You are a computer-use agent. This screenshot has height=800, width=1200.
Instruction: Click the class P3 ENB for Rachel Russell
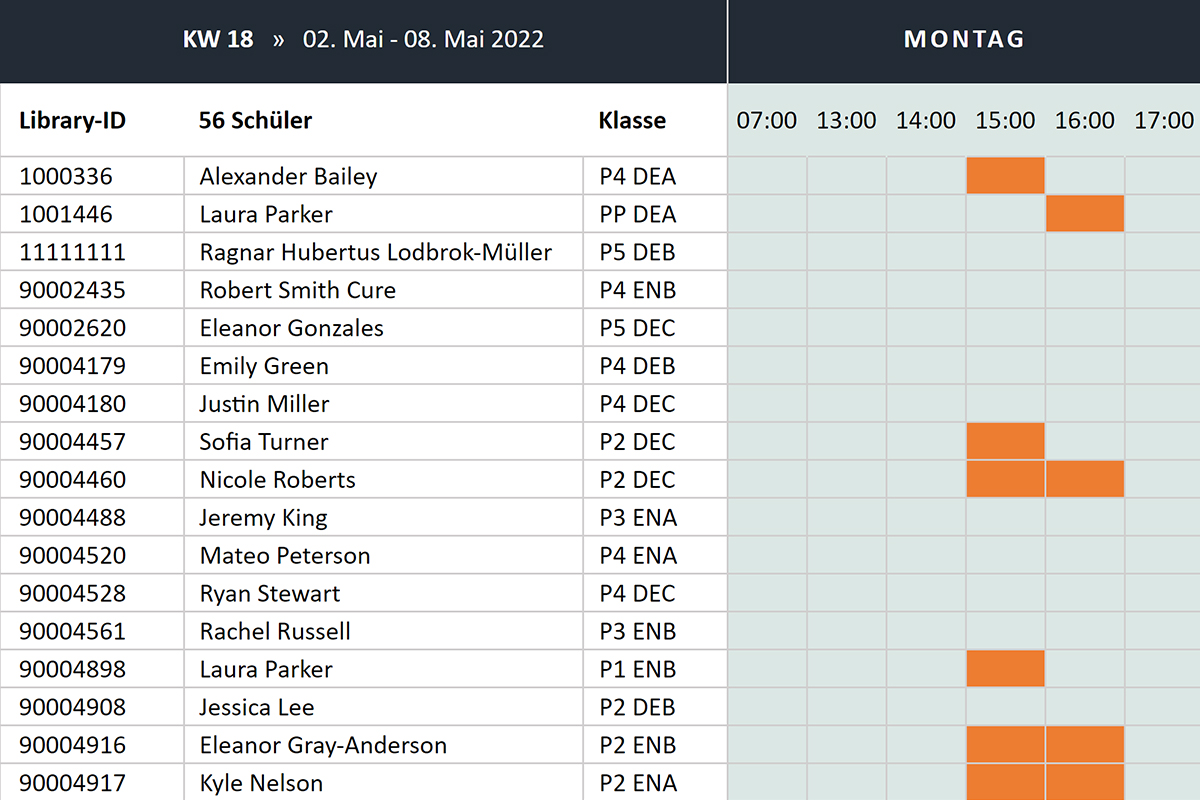tap(638, 632)
